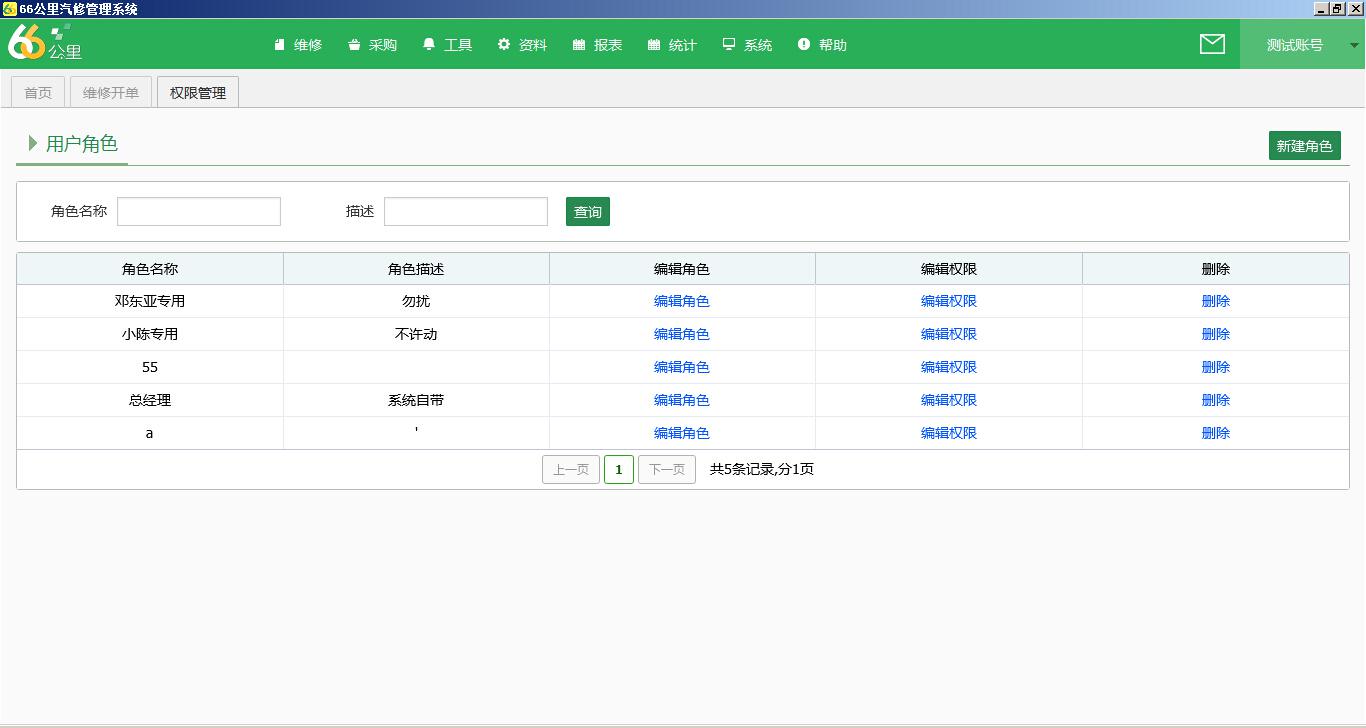Open the mail envelope icon
This screenshot has height=728, width=1366.
click(x=1212, y=44)
